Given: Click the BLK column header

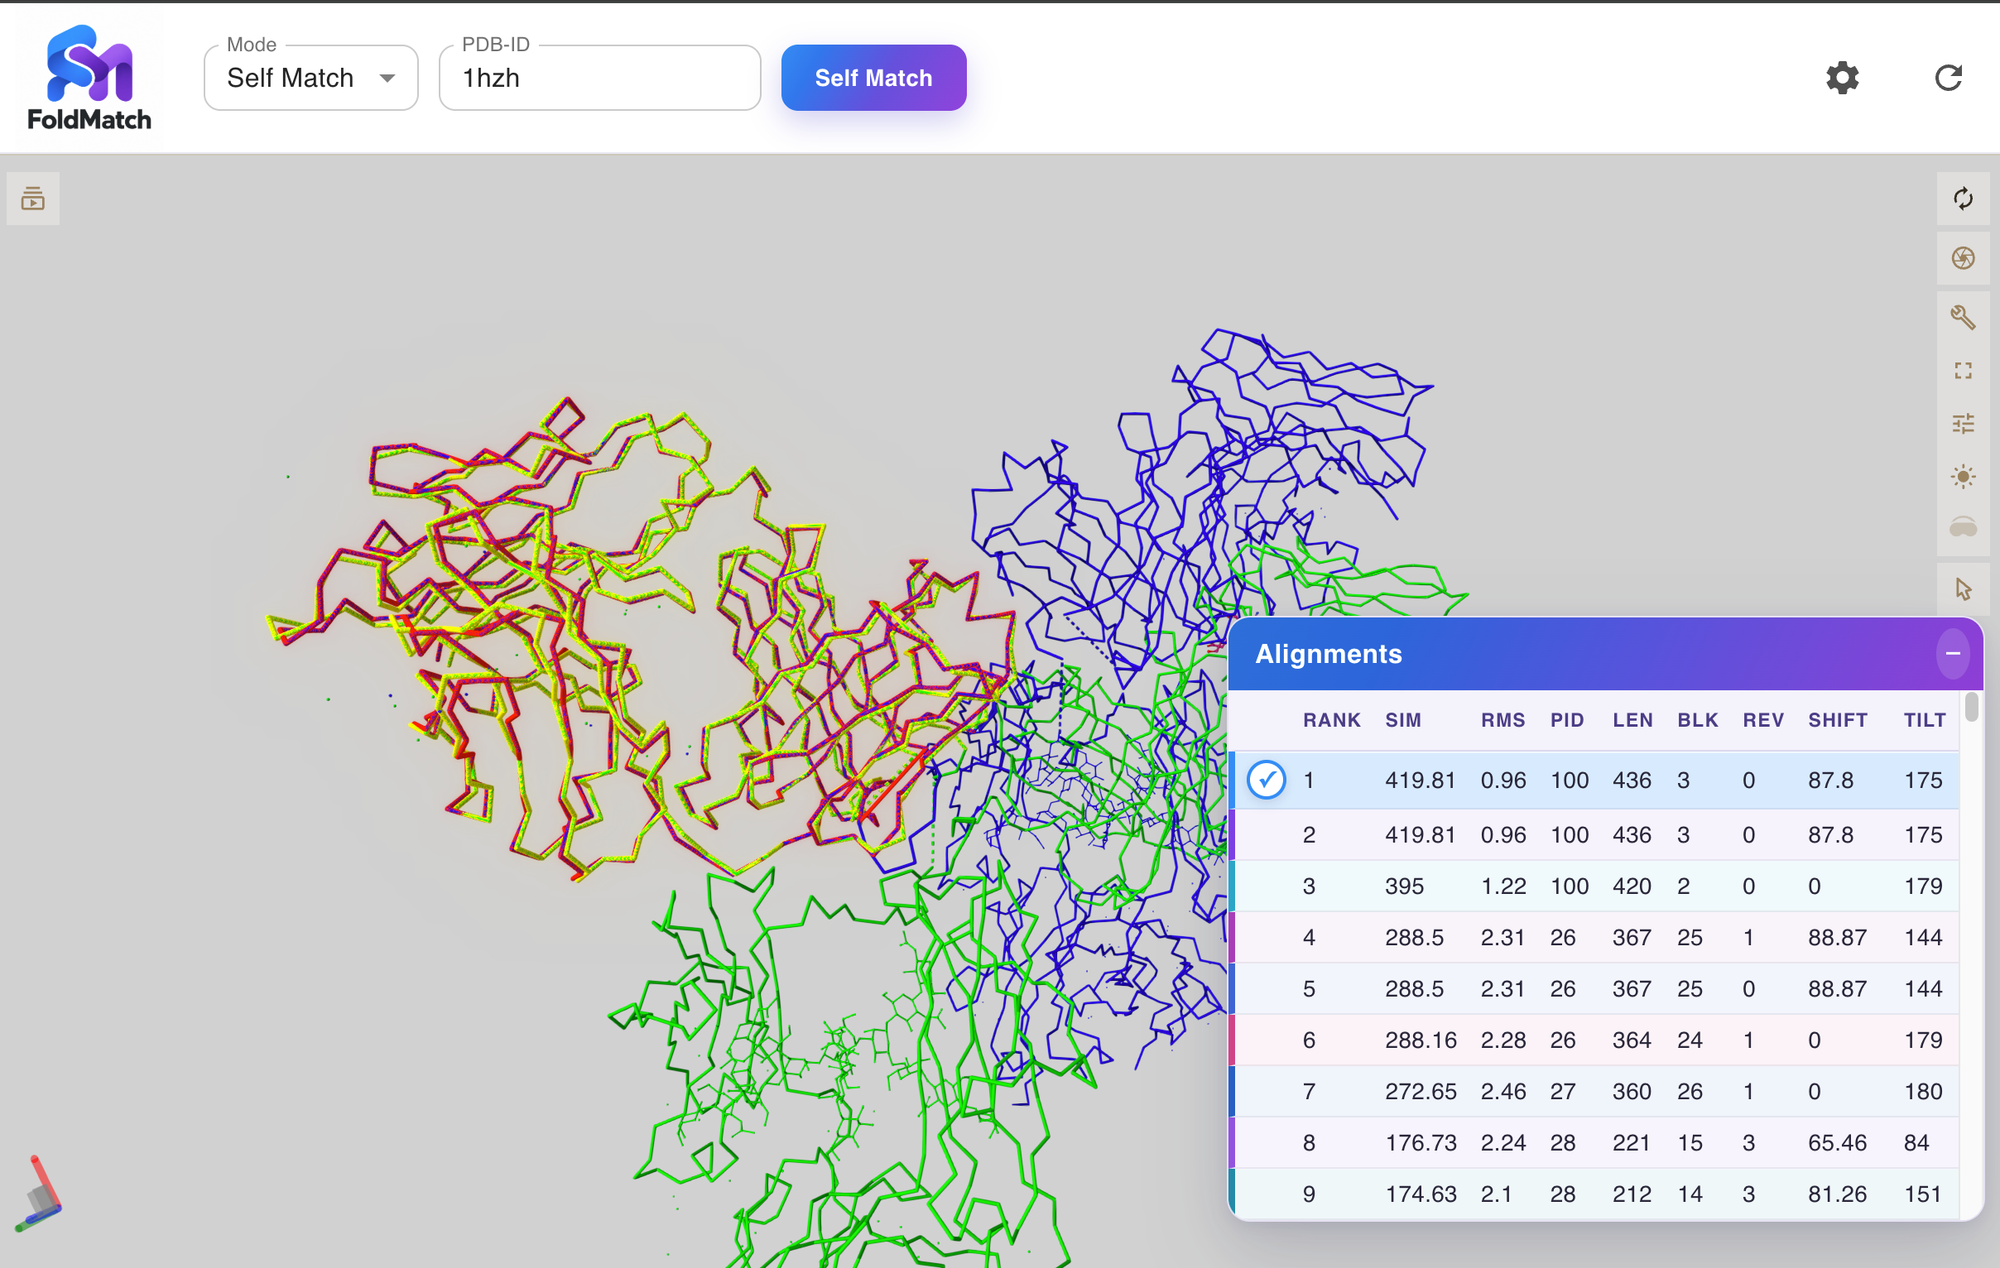Looking at the screenshot, I should tap(1697, 720).
